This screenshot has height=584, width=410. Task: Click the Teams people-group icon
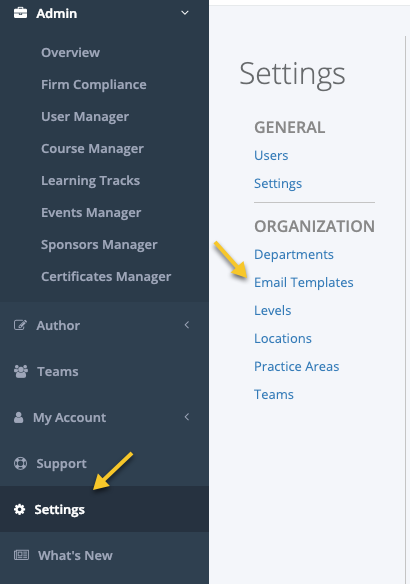coord(20,371)
